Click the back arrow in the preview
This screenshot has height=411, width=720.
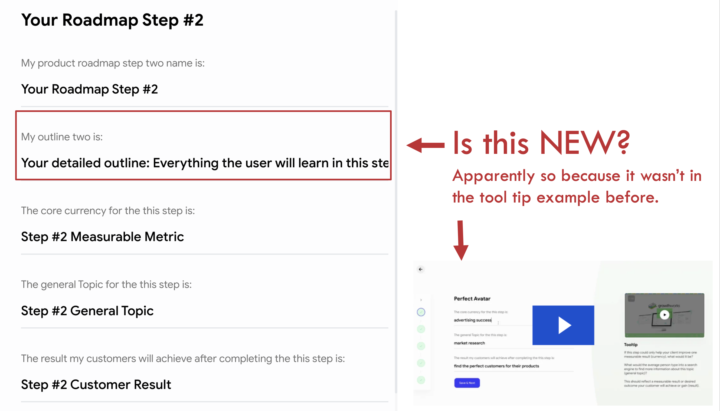(x=421, y=269)
